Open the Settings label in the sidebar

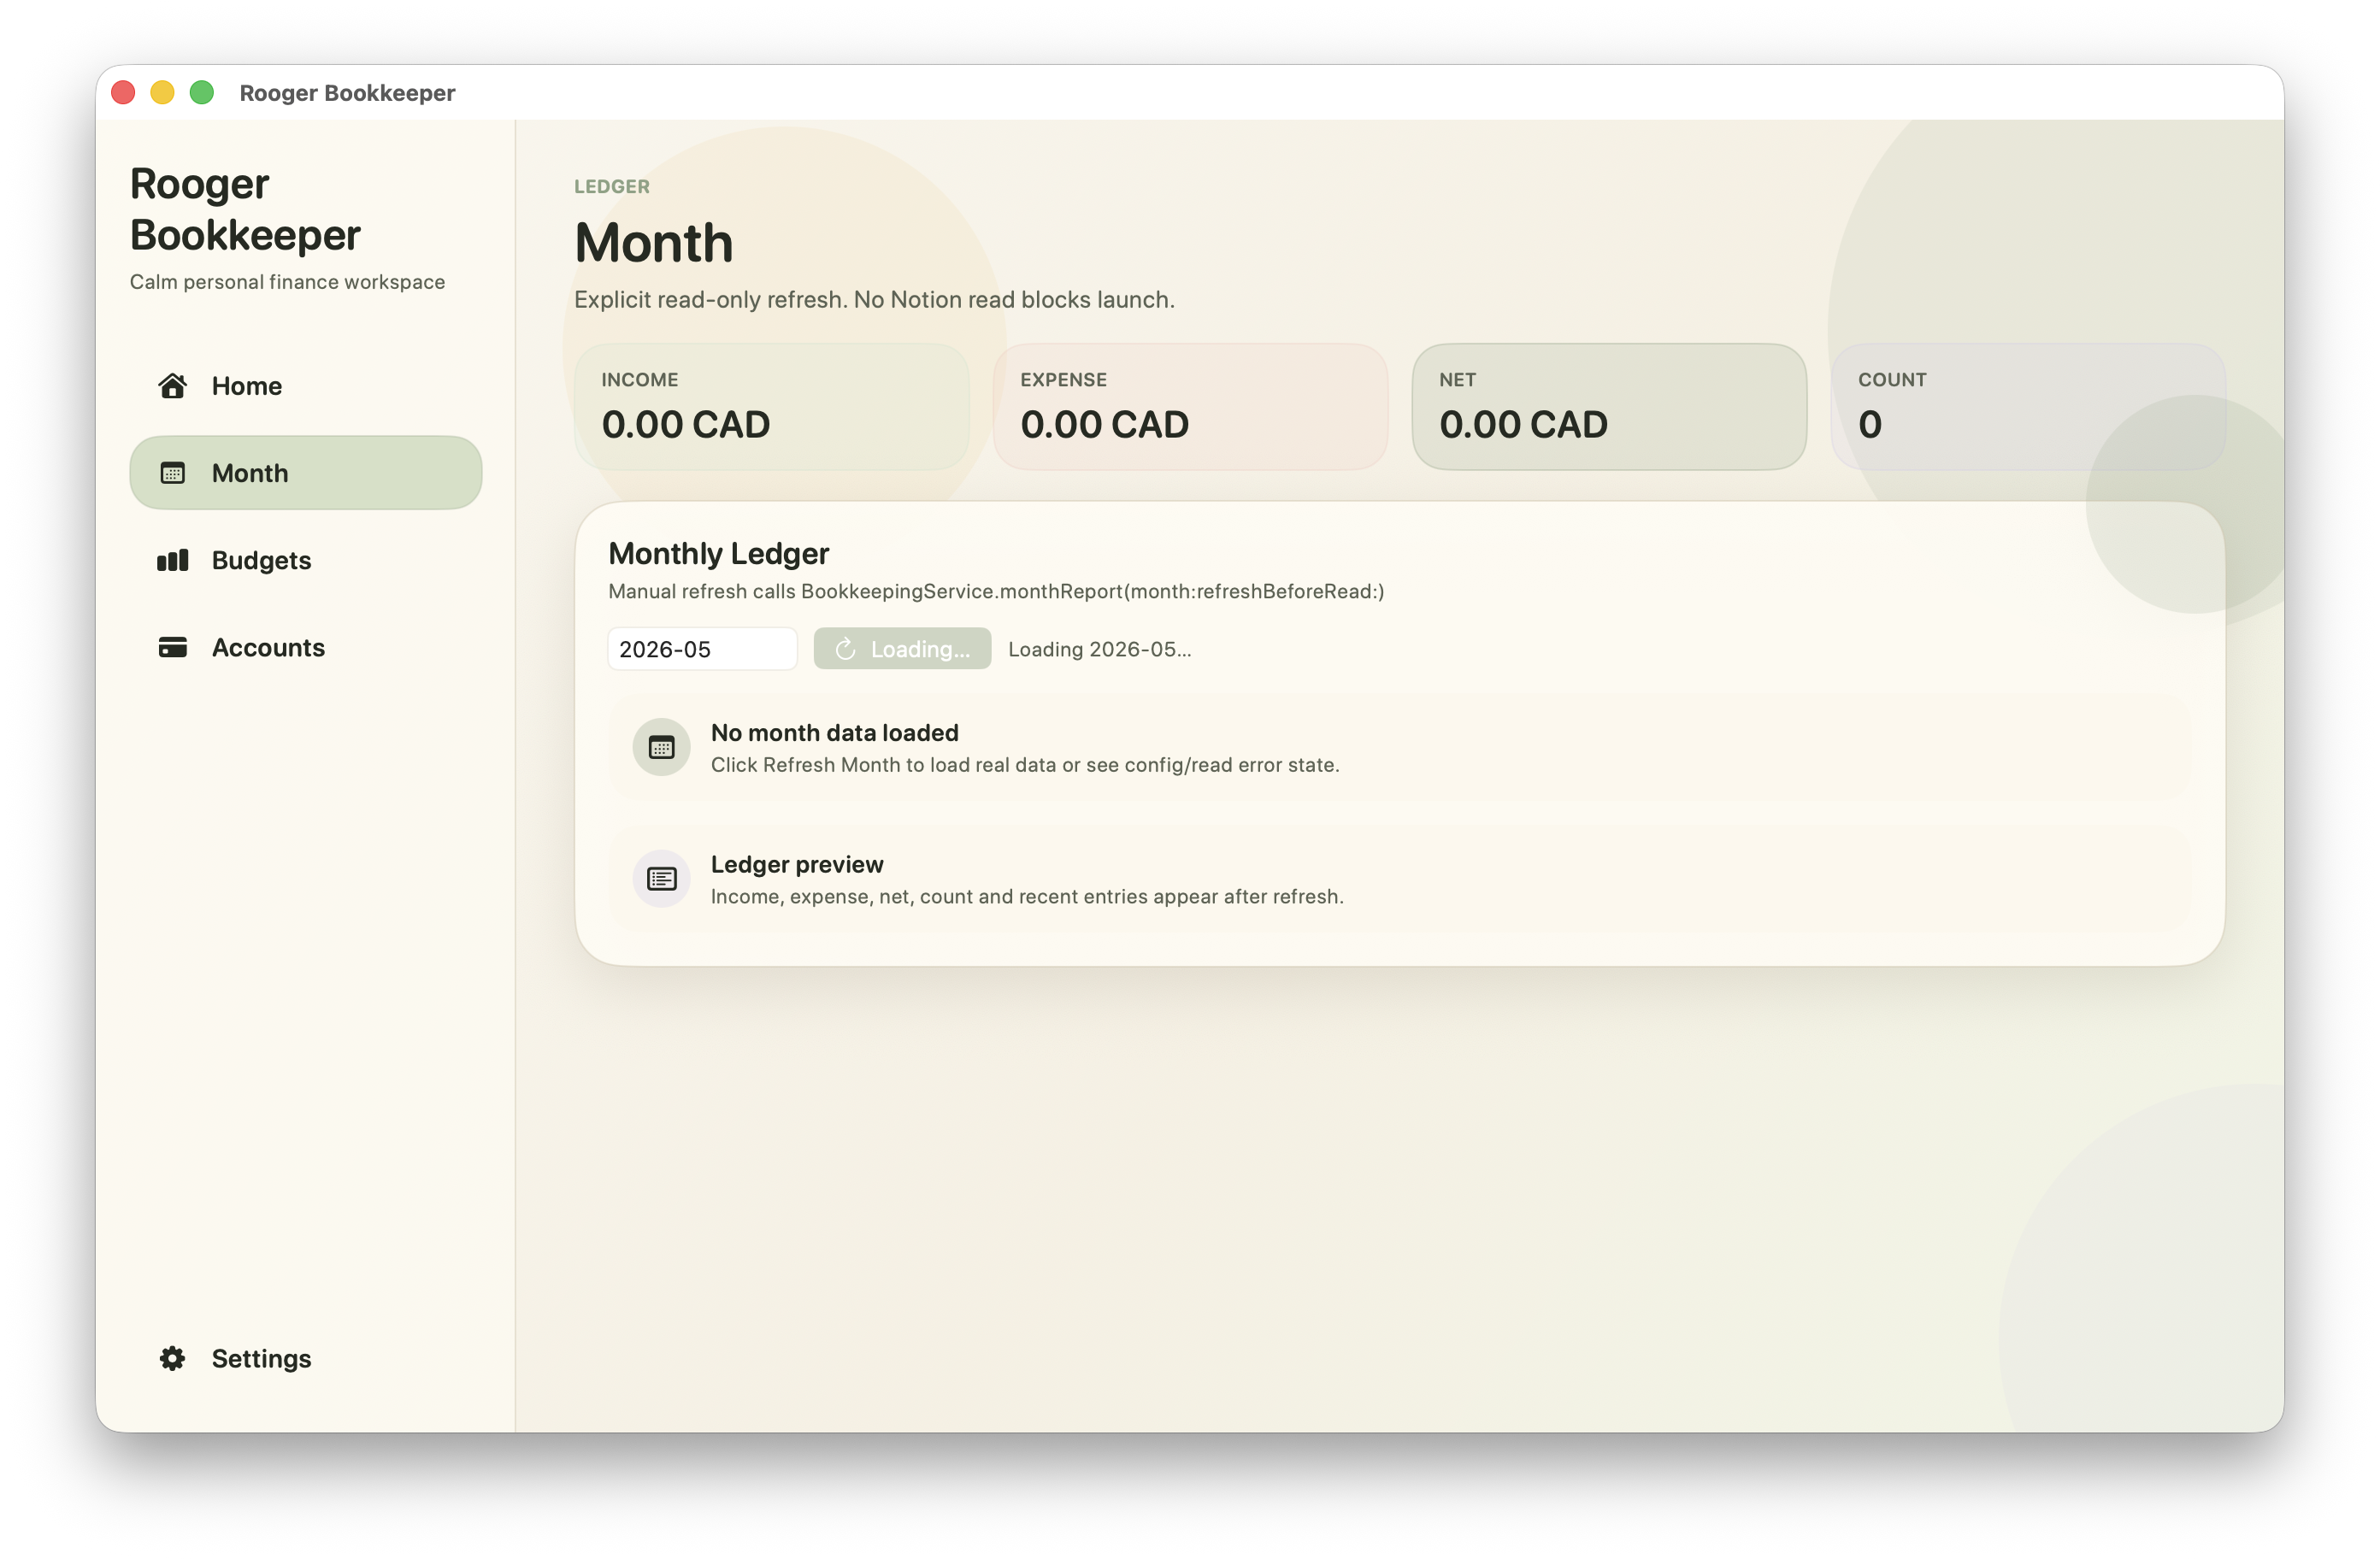point(261,1358)
